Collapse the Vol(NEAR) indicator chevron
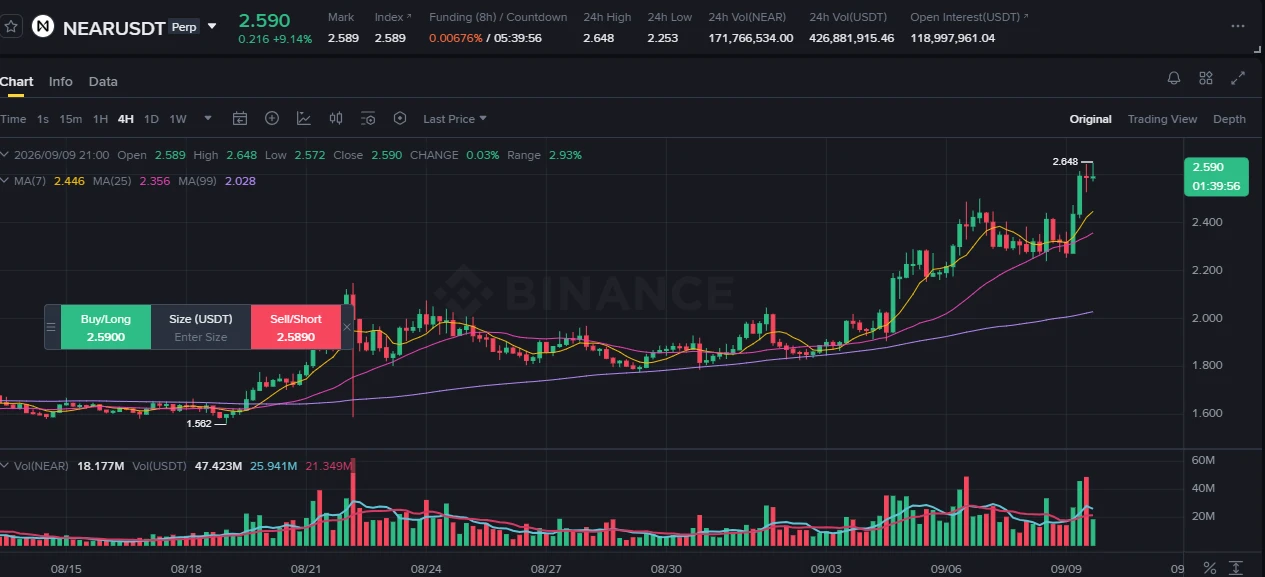 tap(4, 466)
